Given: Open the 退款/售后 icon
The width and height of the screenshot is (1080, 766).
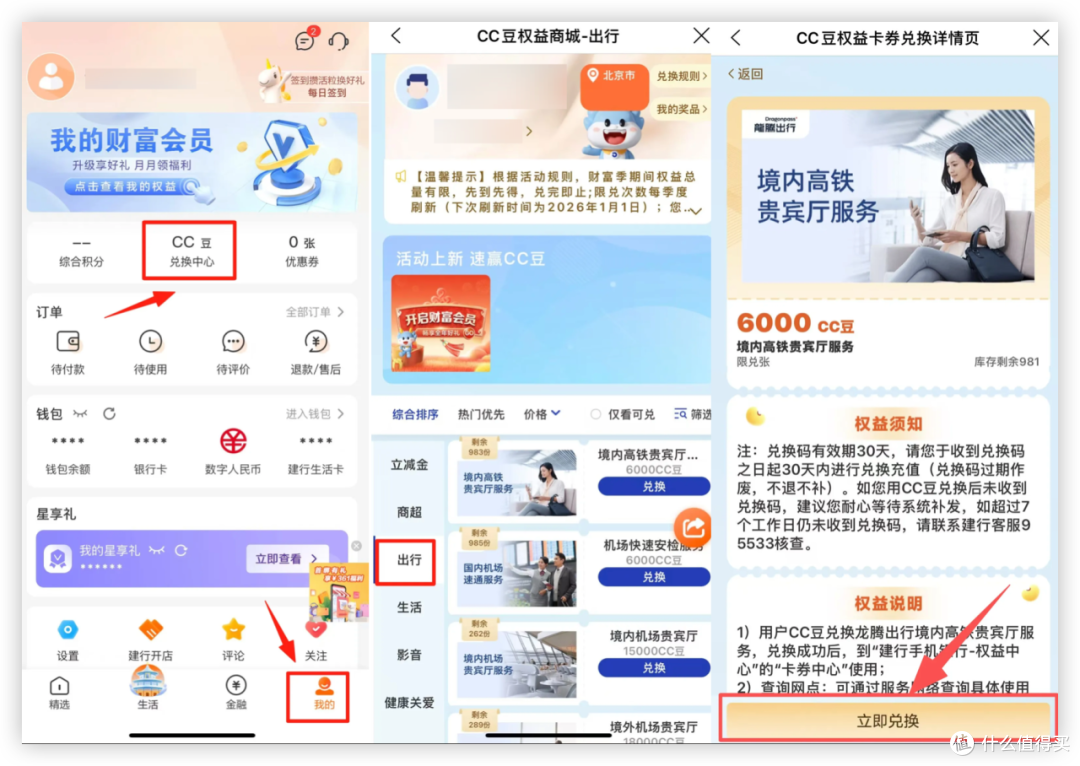Looking at the screenshot, I should 315,341.
